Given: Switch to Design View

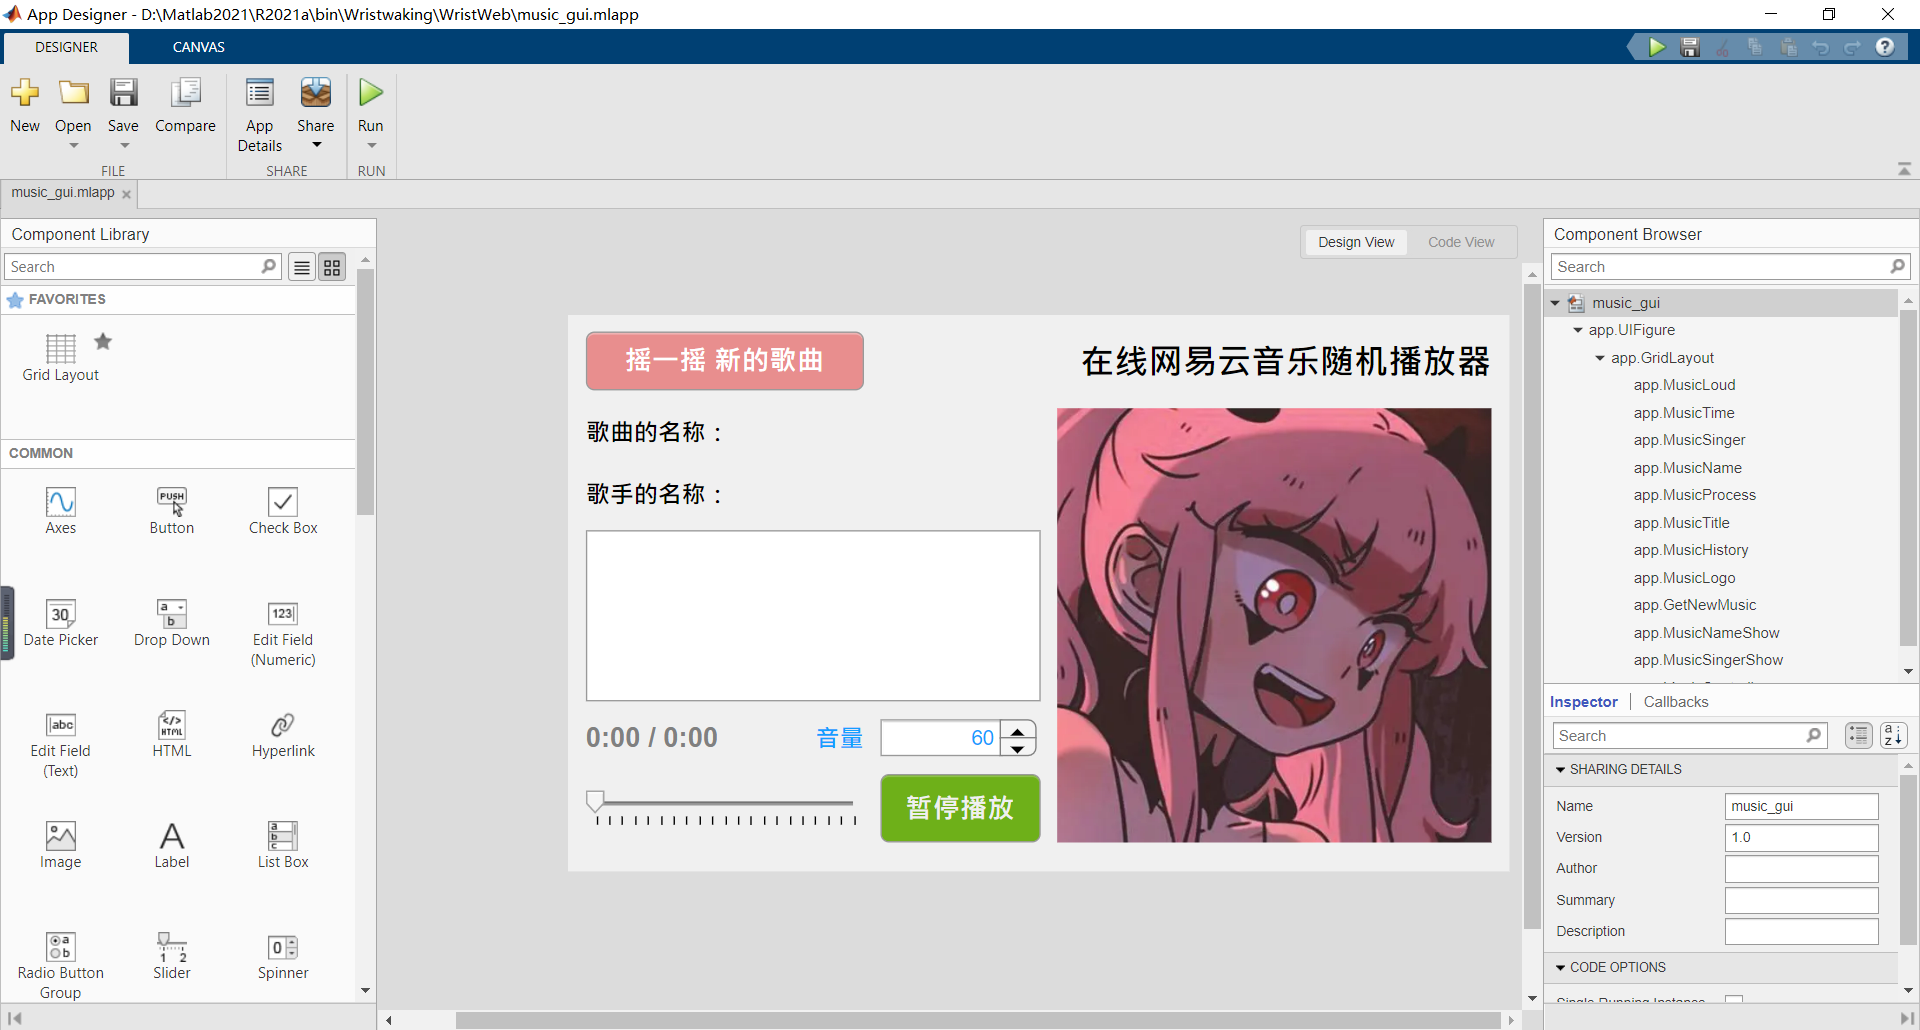Looking at the screenshot, I should pos(1356,242).
